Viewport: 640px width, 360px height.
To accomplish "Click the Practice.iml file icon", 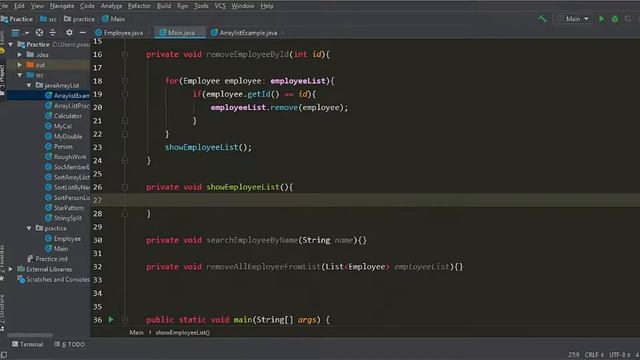I will 30,259.
